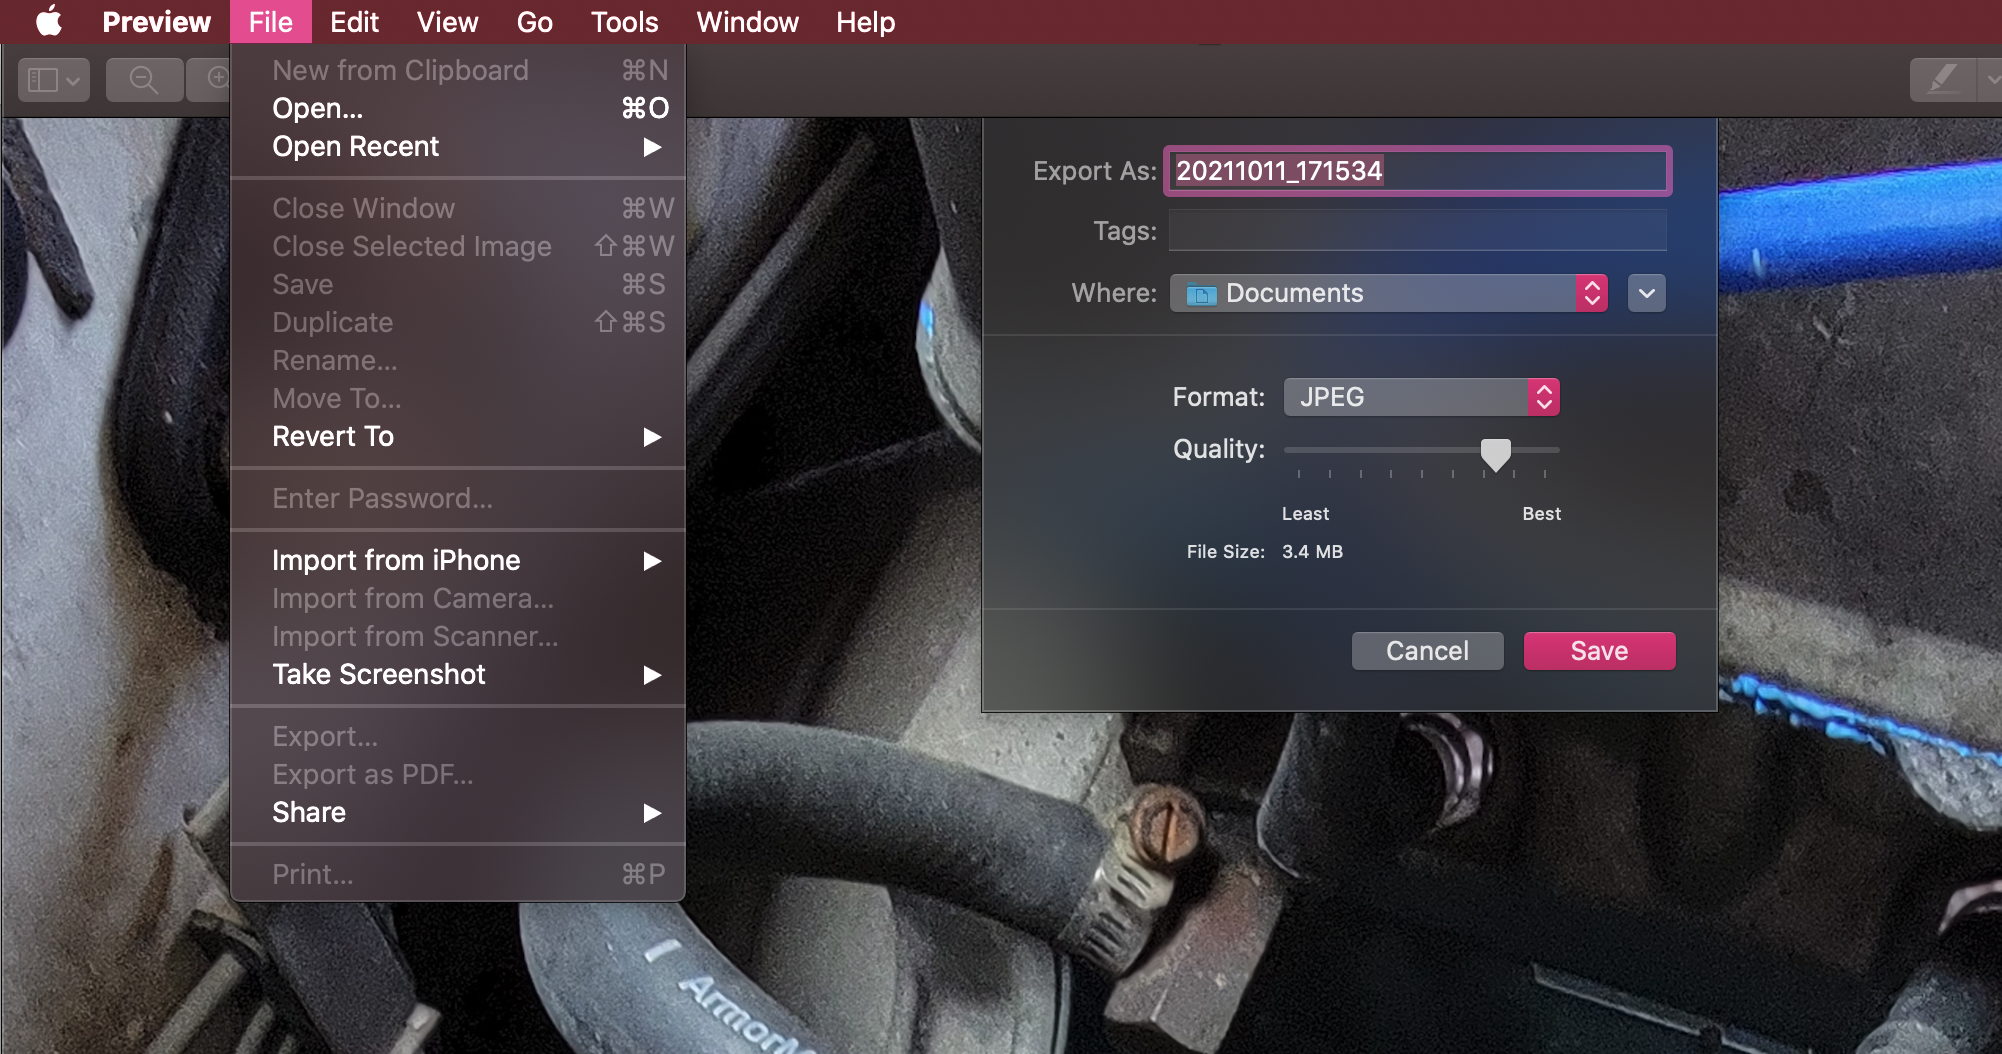Click the zoom out magnifier icon
2002x1054 pixels.
[144, 79]
